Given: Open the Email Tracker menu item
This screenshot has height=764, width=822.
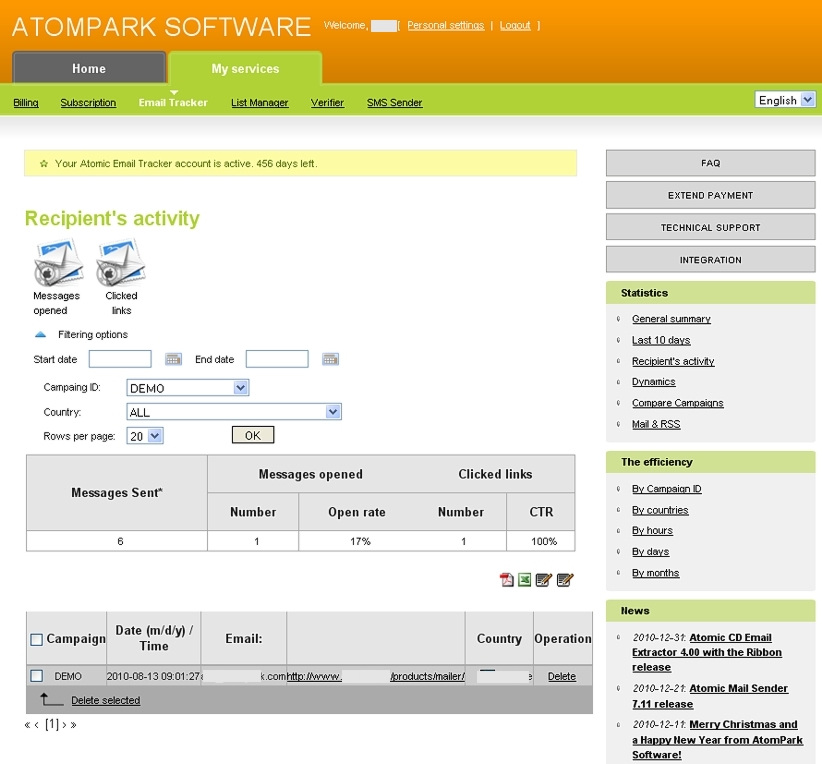Looking at the screenshot, I should pos(173,103).
